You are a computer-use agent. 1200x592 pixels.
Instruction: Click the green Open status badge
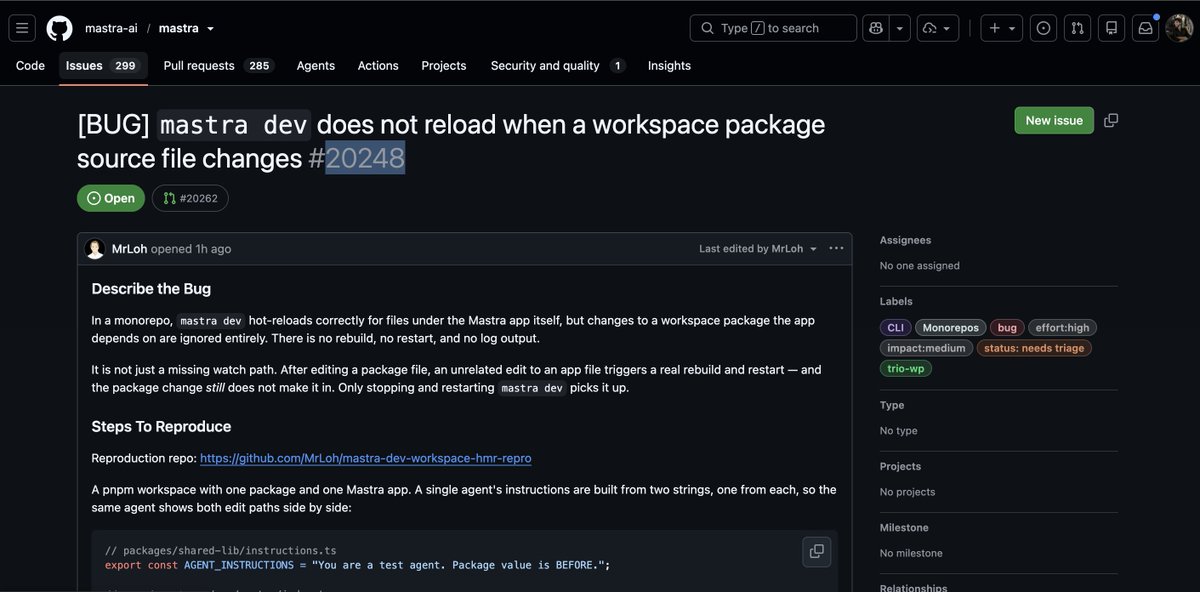[111, 198]
